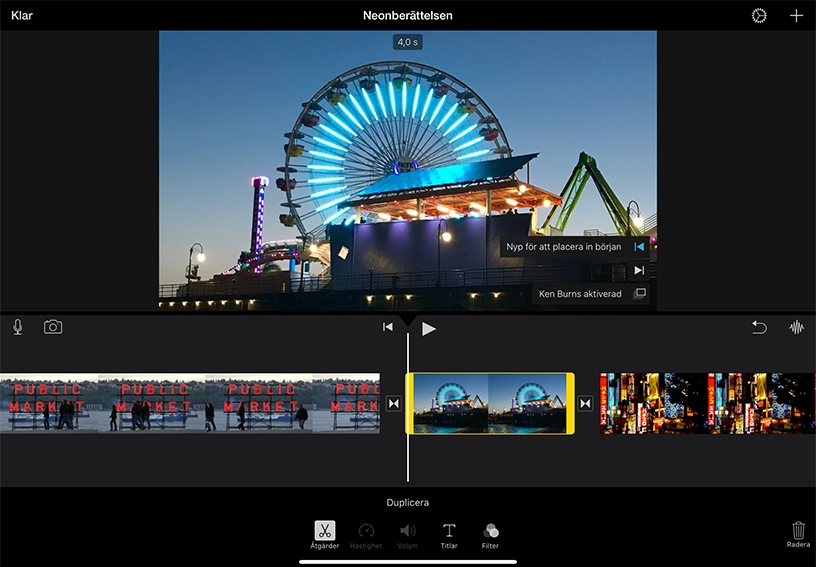Viewport: 816px width, 567px height.
Task: Set Ken Burns start position
Action: click(x=639, y=247)
